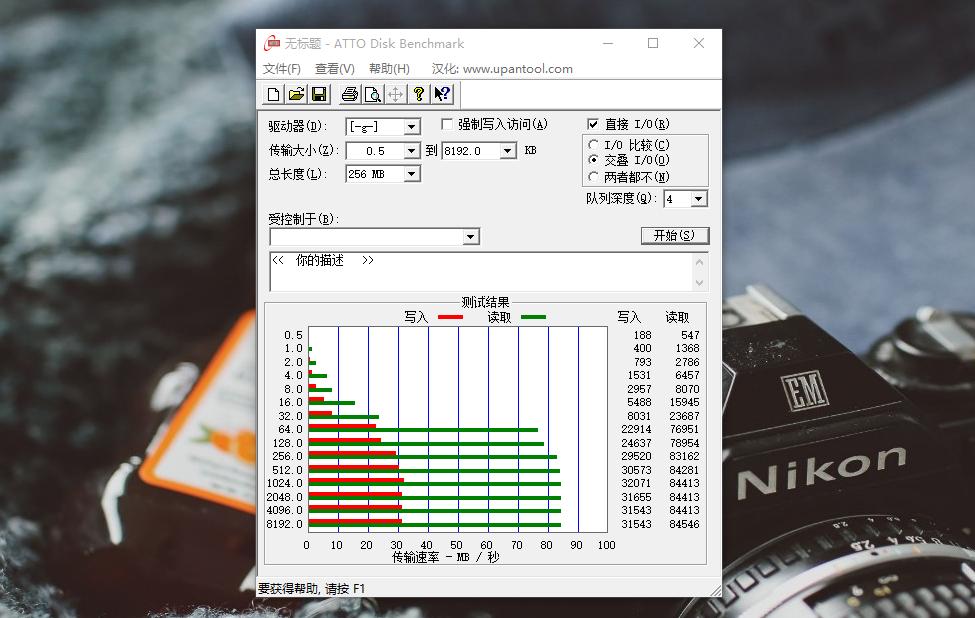Expand the 驱动器 drive dropdown
Image resolution: width=975 pixels, height=618 pixels.
[x=411, y=127]
